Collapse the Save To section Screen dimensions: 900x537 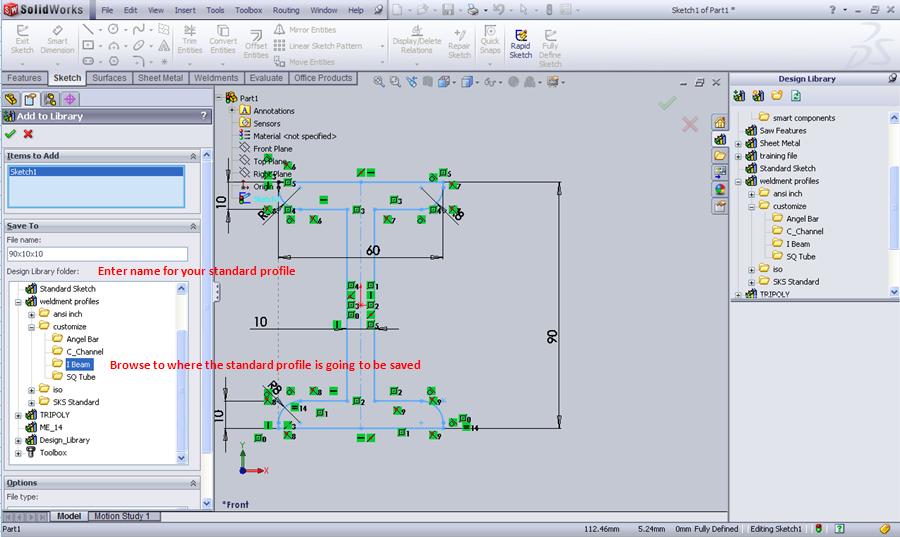193,227
